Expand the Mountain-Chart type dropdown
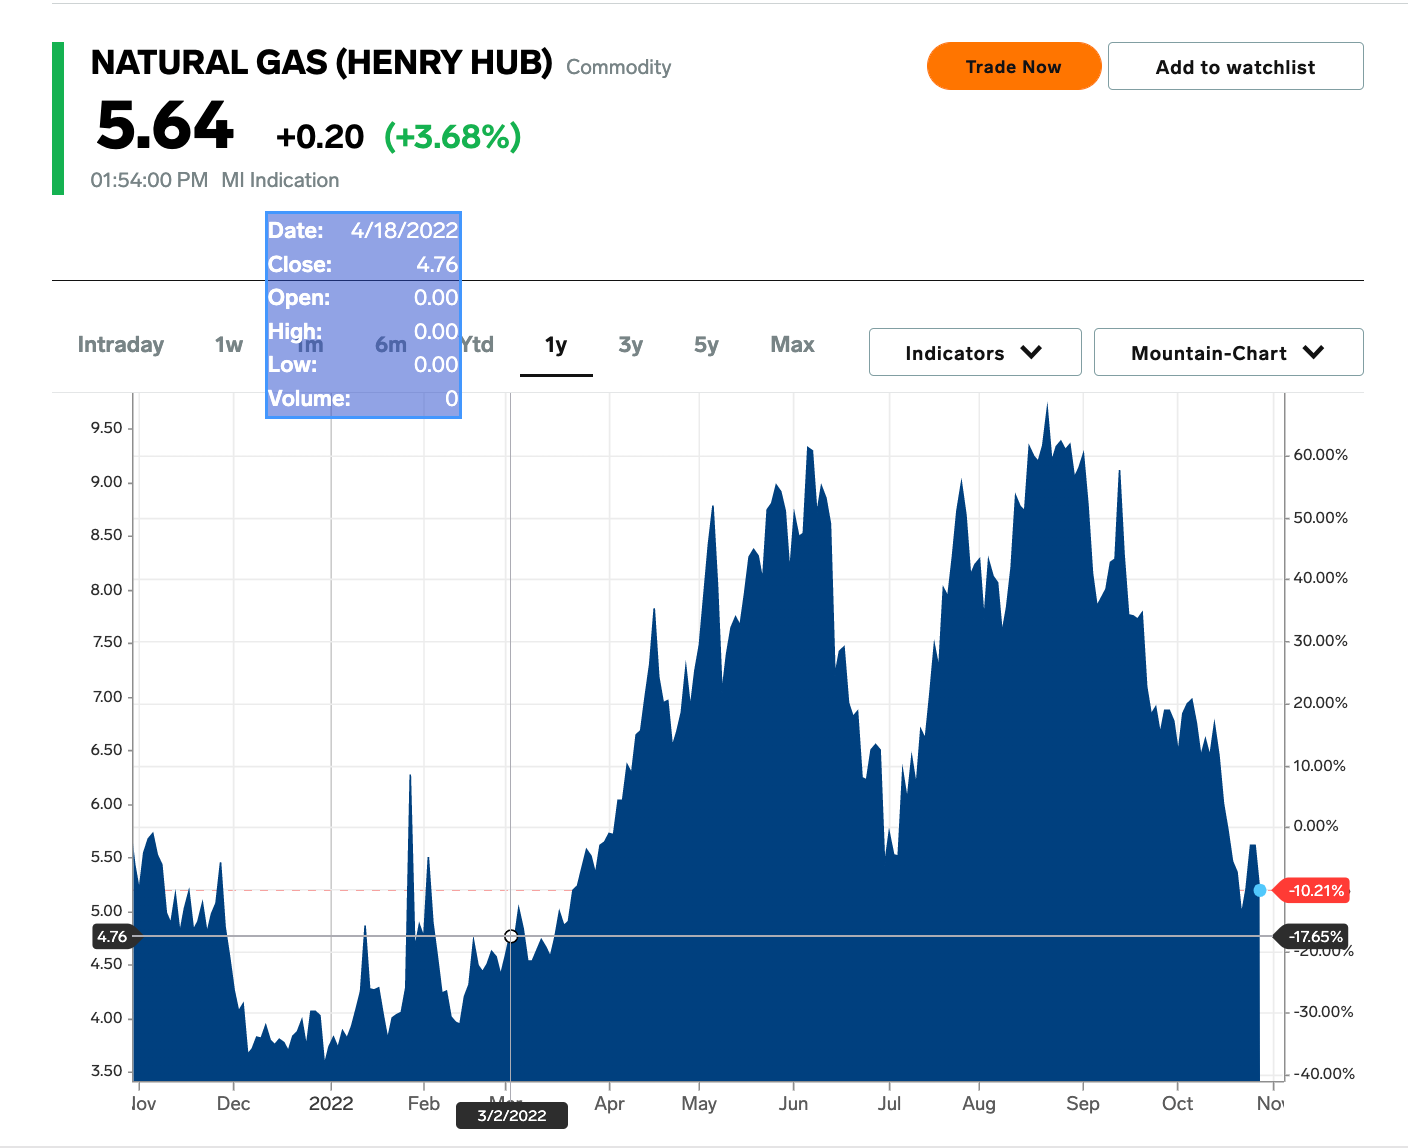 pos(1228,353)
